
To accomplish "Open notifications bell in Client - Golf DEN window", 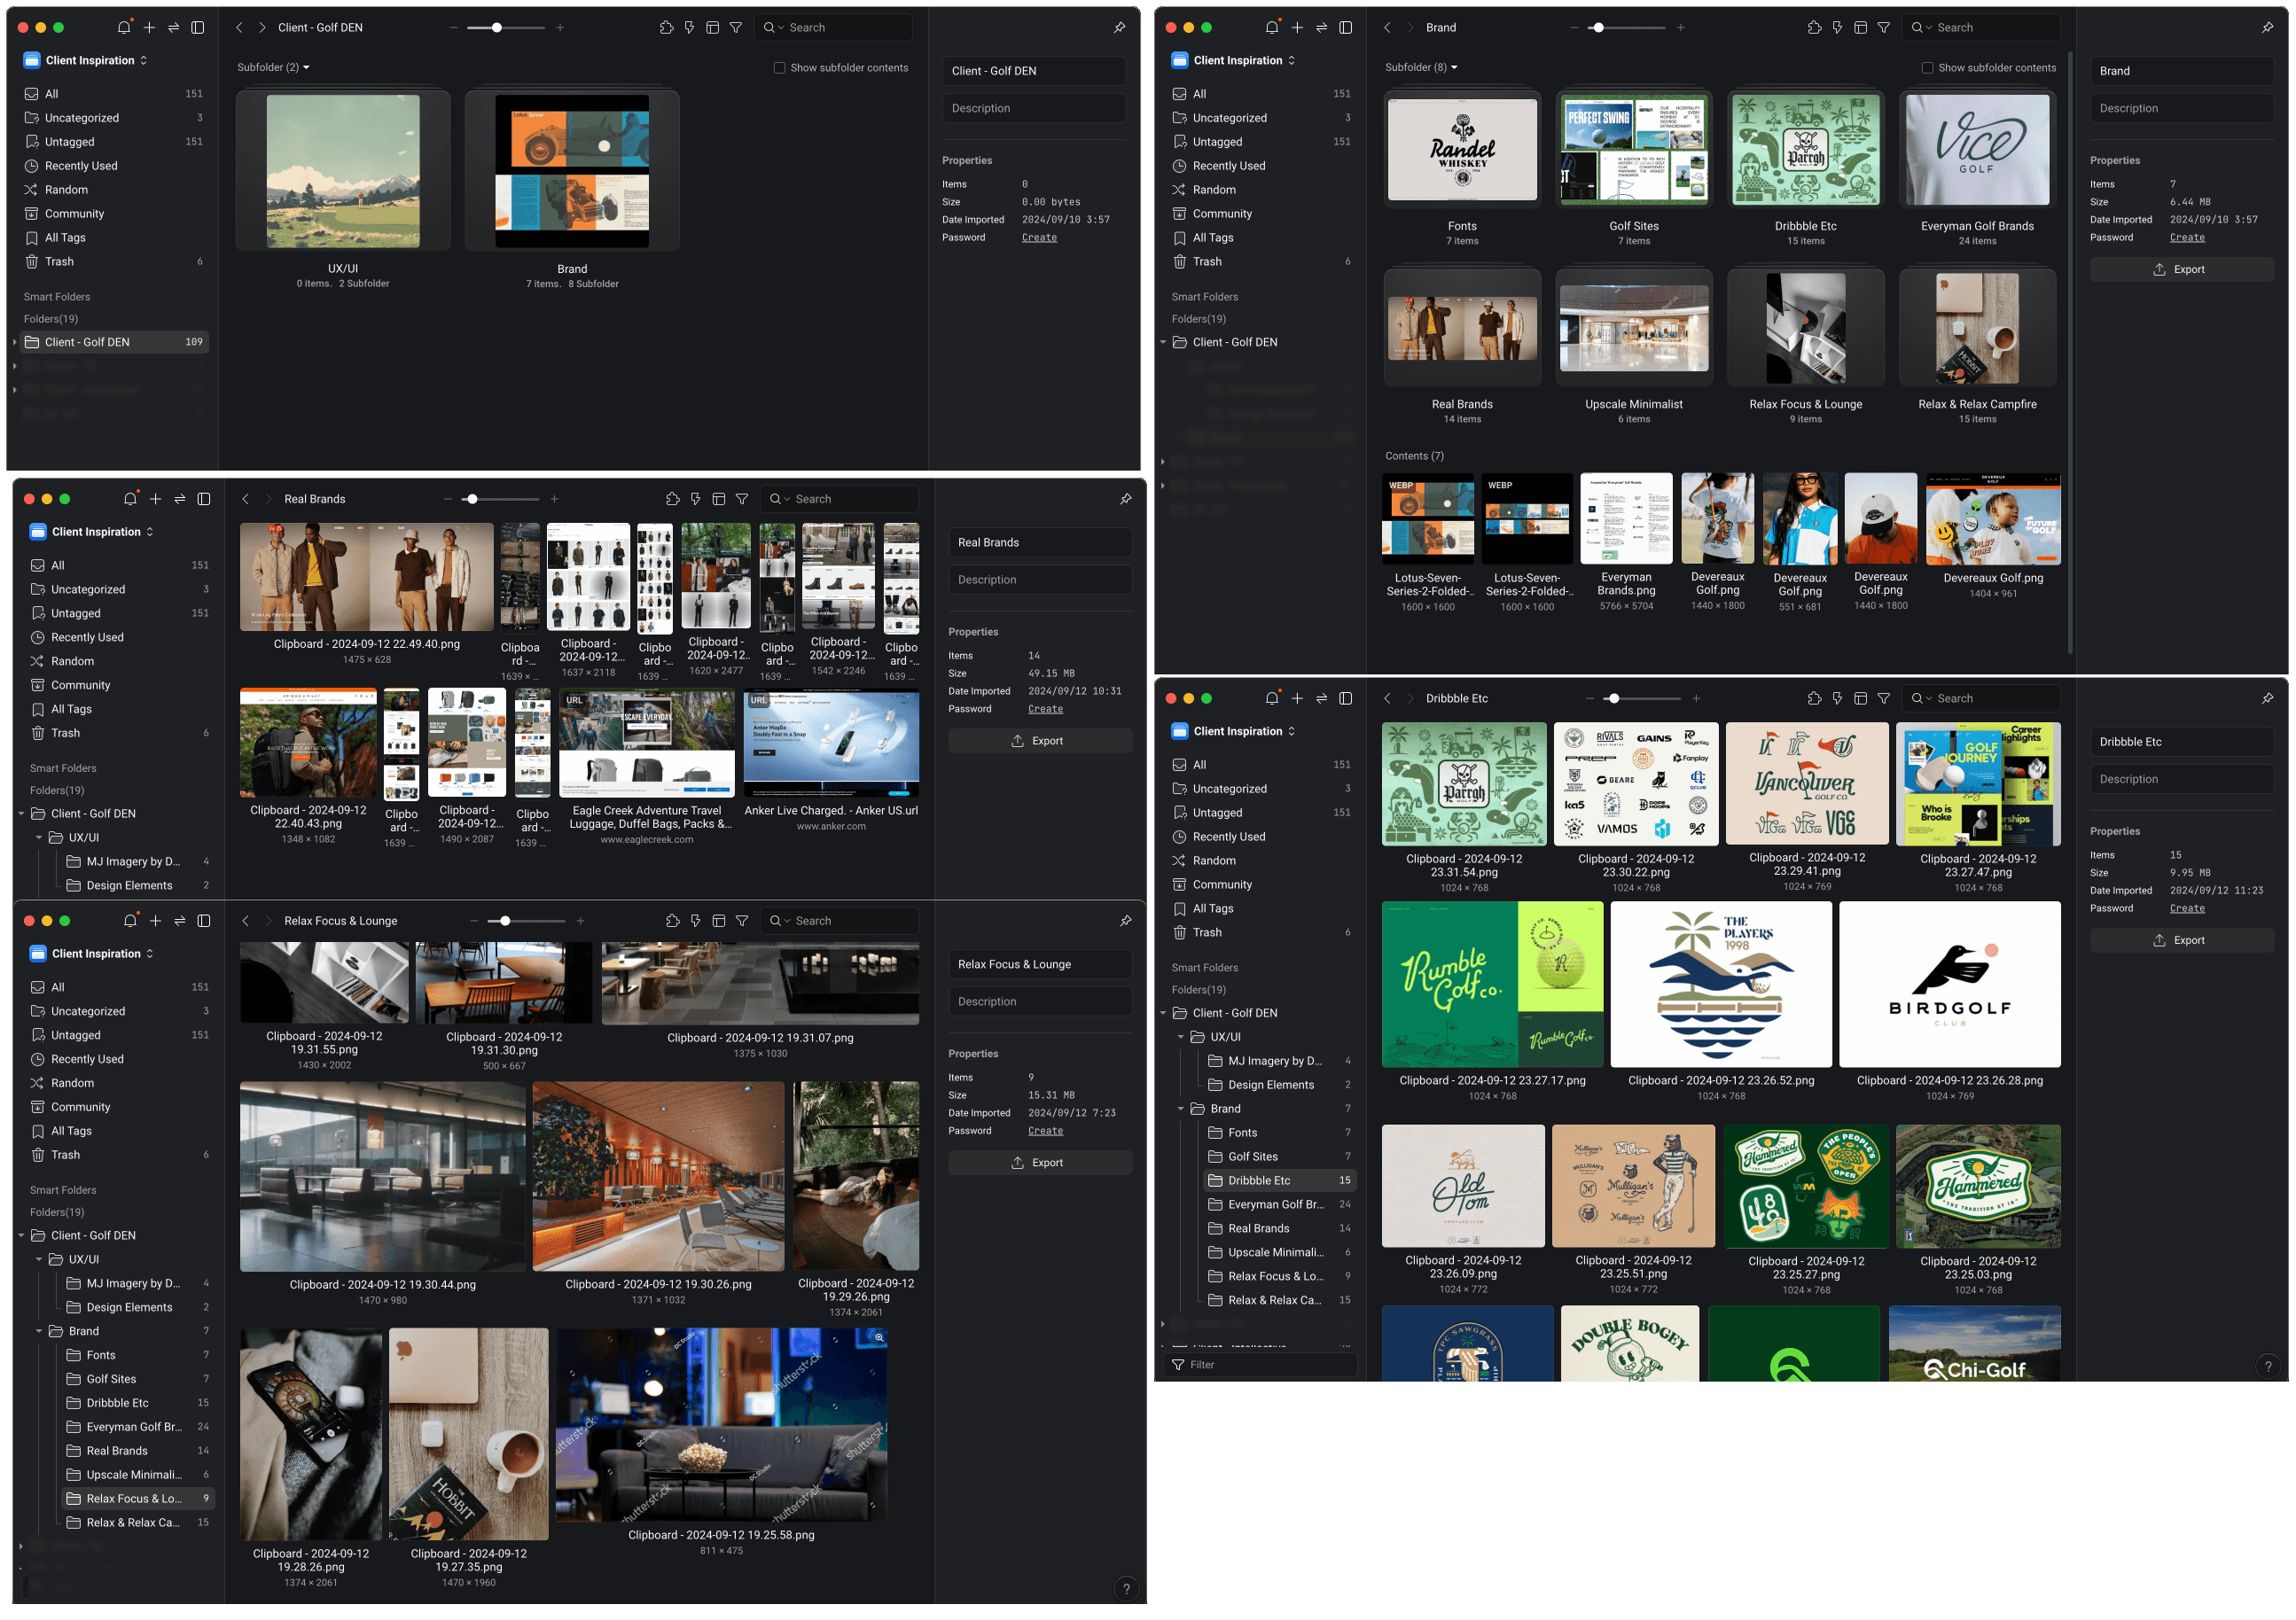I will click(124, 27).
